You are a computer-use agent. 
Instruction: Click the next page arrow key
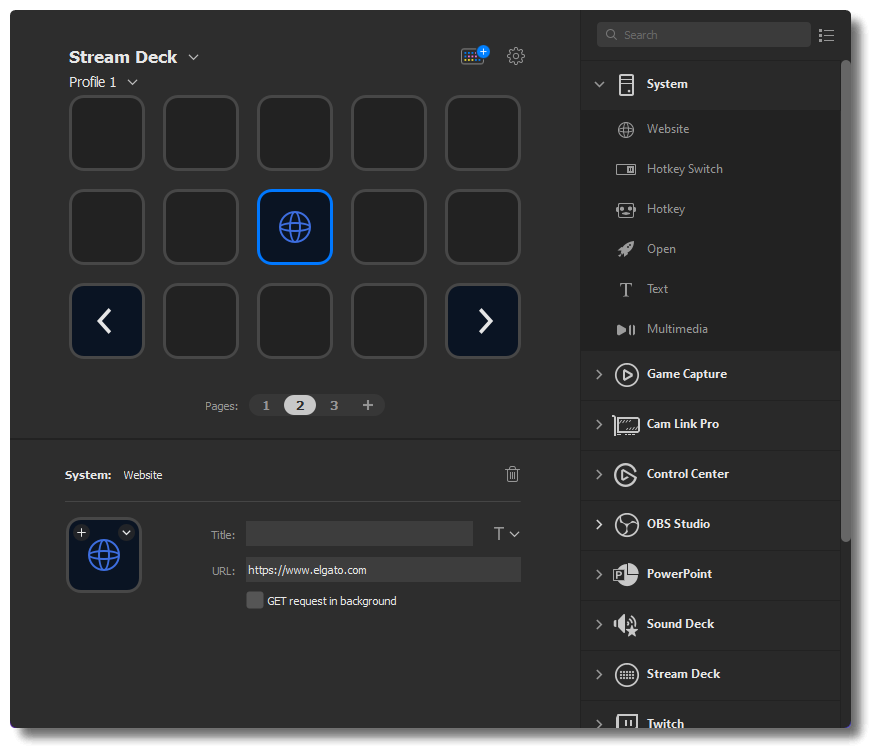[x=483, y=321]
